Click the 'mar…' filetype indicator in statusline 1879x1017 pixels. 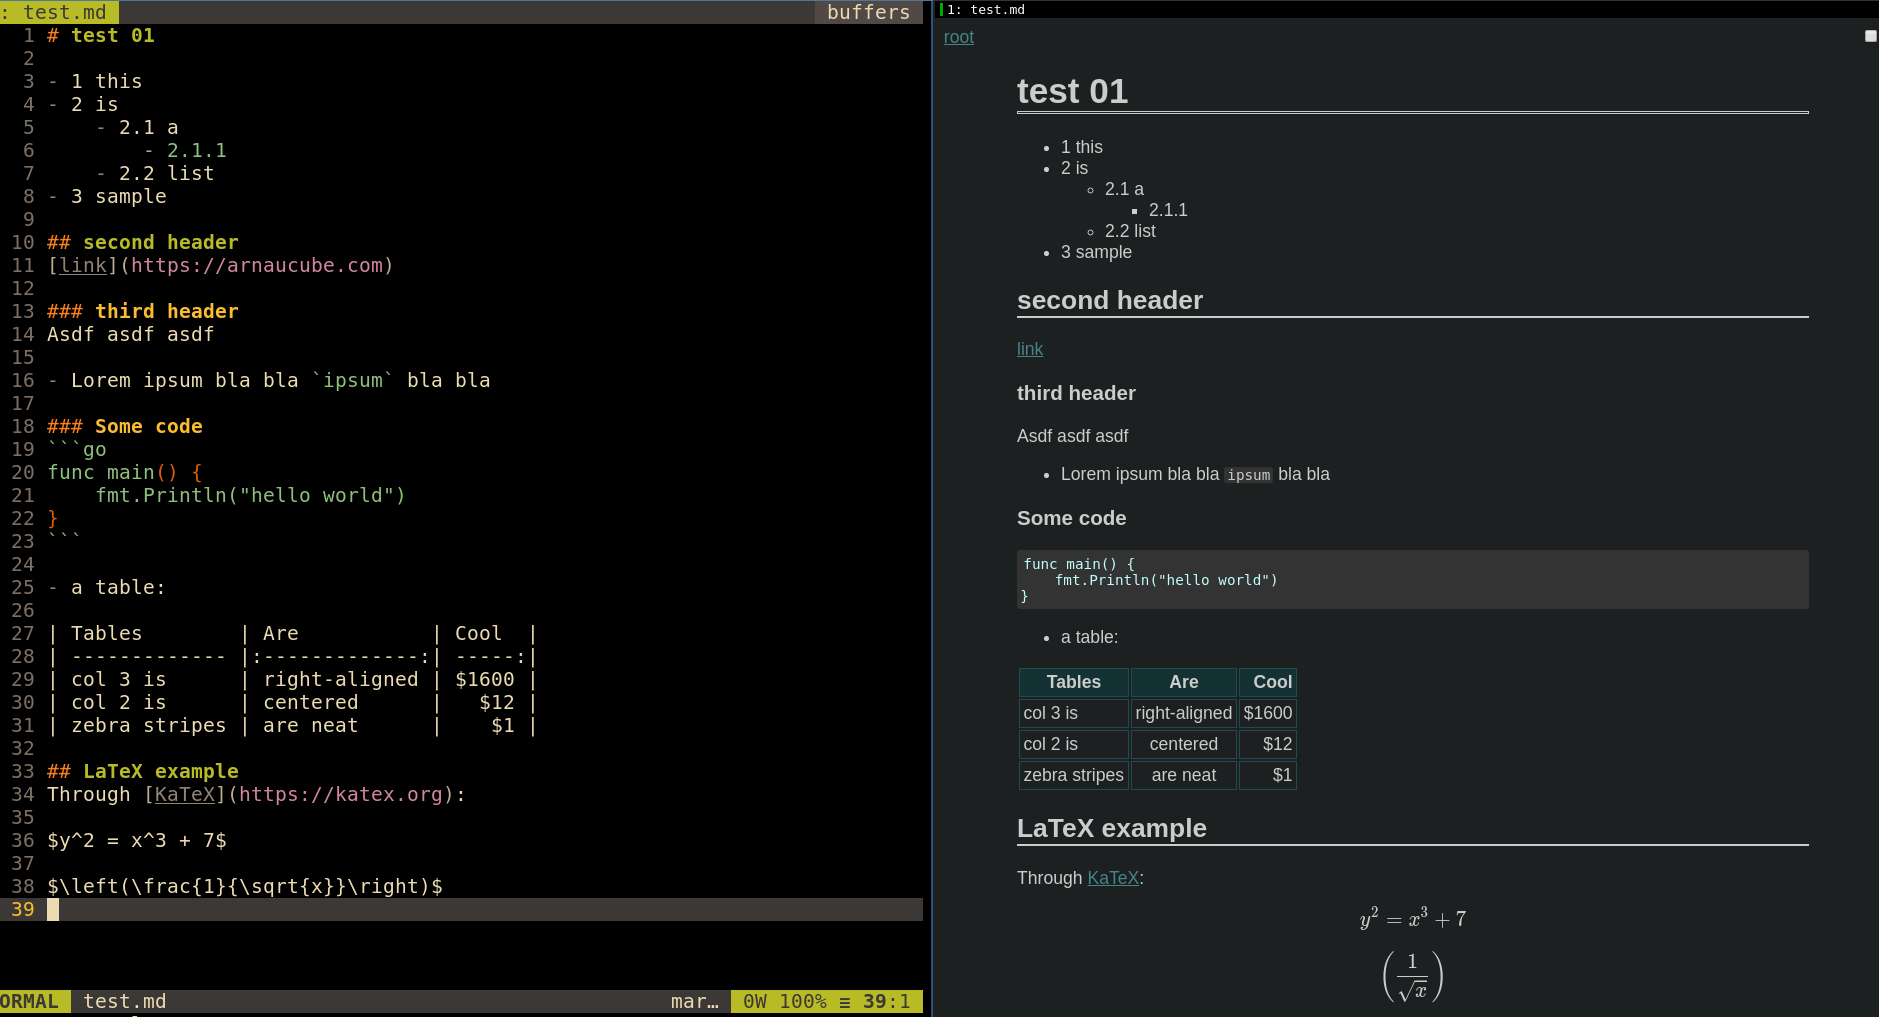pyautogui.click(x=694, y=1001)
